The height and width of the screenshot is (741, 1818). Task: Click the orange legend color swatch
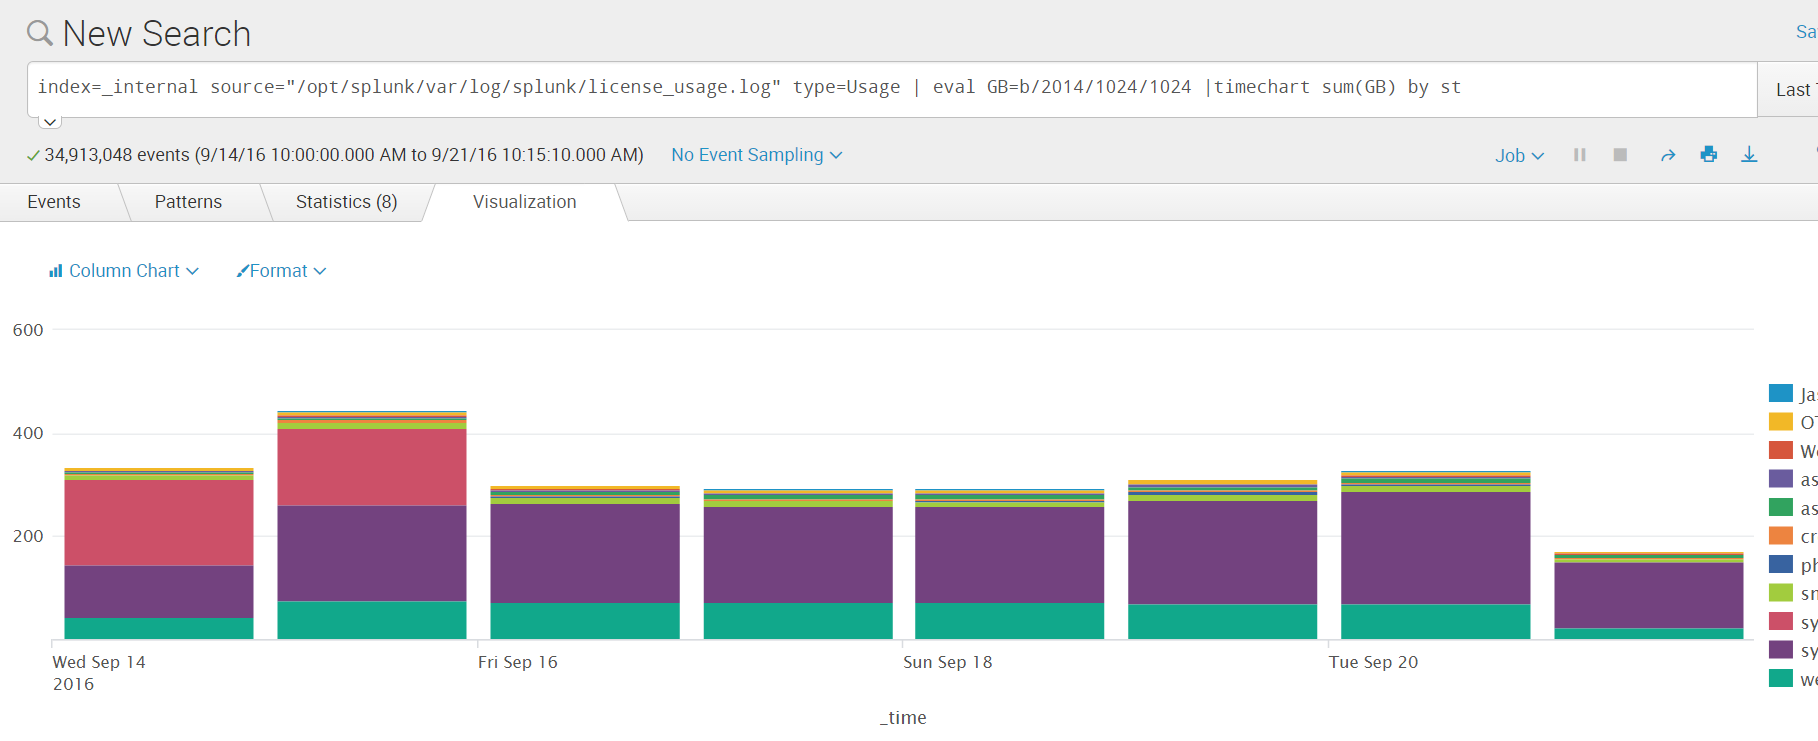(1781, 536)
